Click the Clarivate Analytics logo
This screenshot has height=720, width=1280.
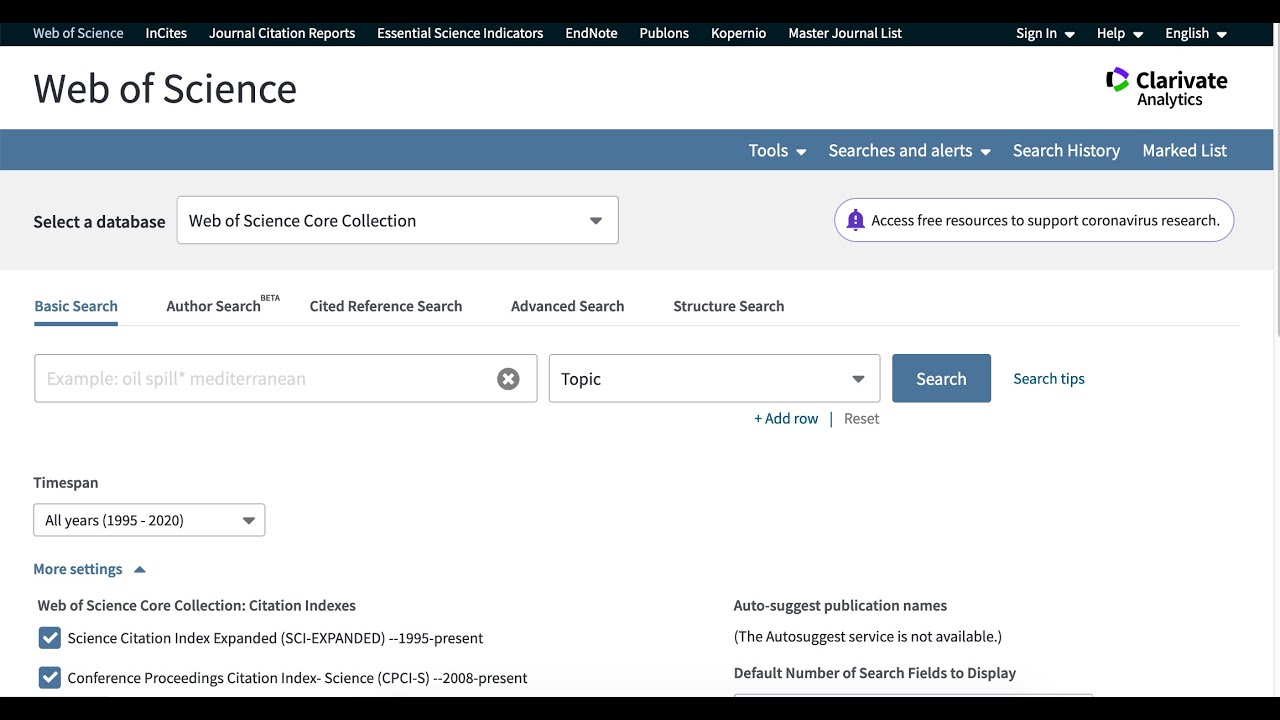point(1166,88)
